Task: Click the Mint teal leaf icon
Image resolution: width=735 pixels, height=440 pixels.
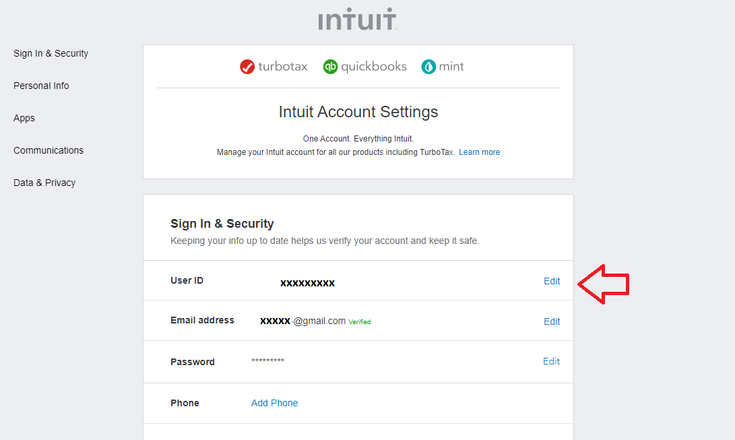Action: [x=428, y=67]
